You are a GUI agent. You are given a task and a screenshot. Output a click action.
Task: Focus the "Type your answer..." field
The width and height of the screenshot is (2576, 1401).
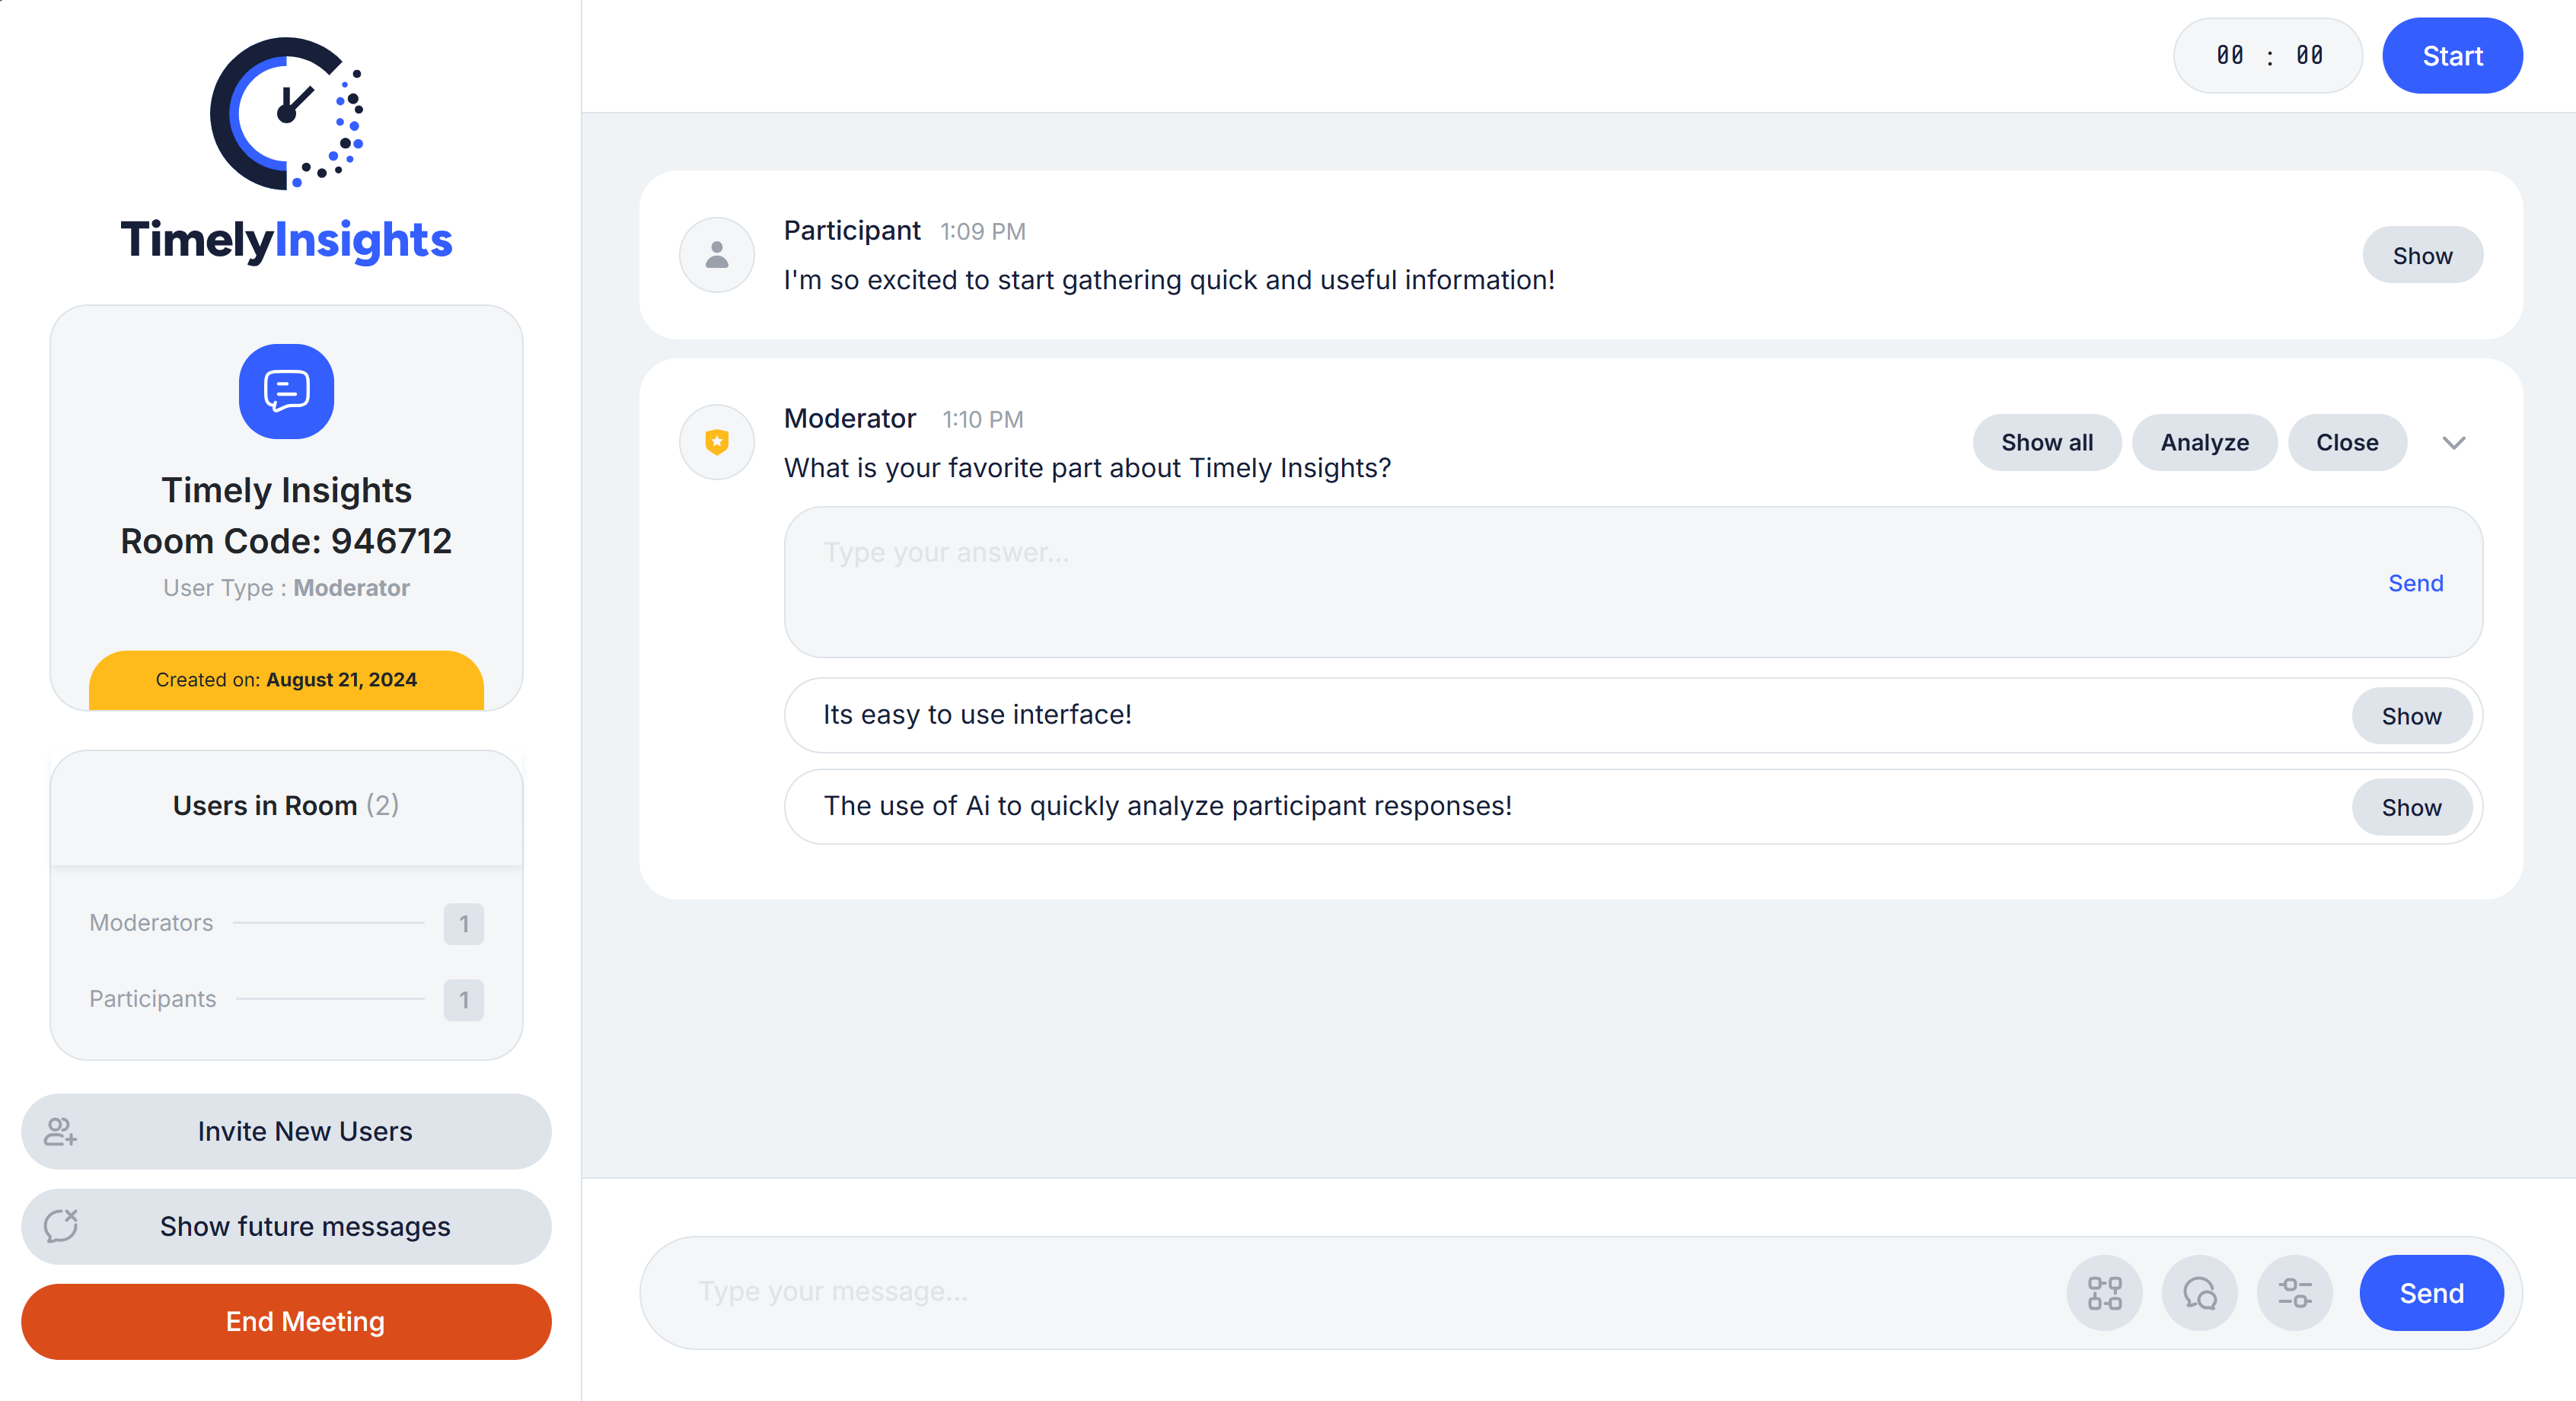(1580, 582)
